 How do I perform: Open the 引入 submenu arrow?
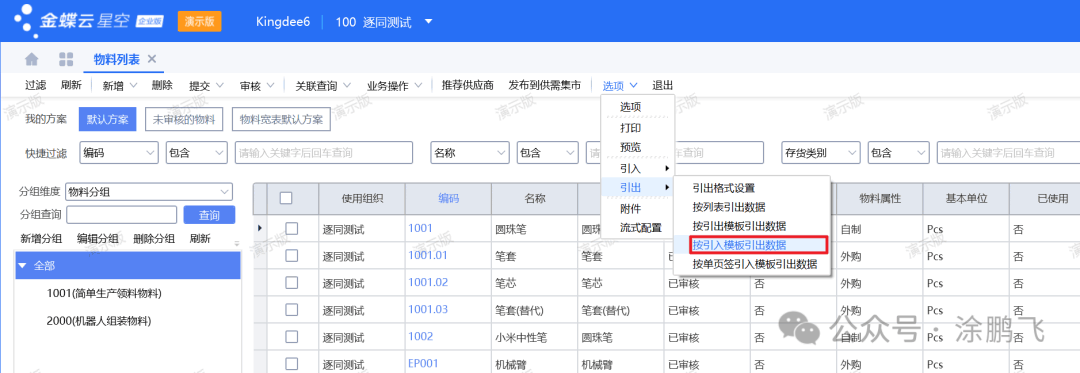[666, 168]
